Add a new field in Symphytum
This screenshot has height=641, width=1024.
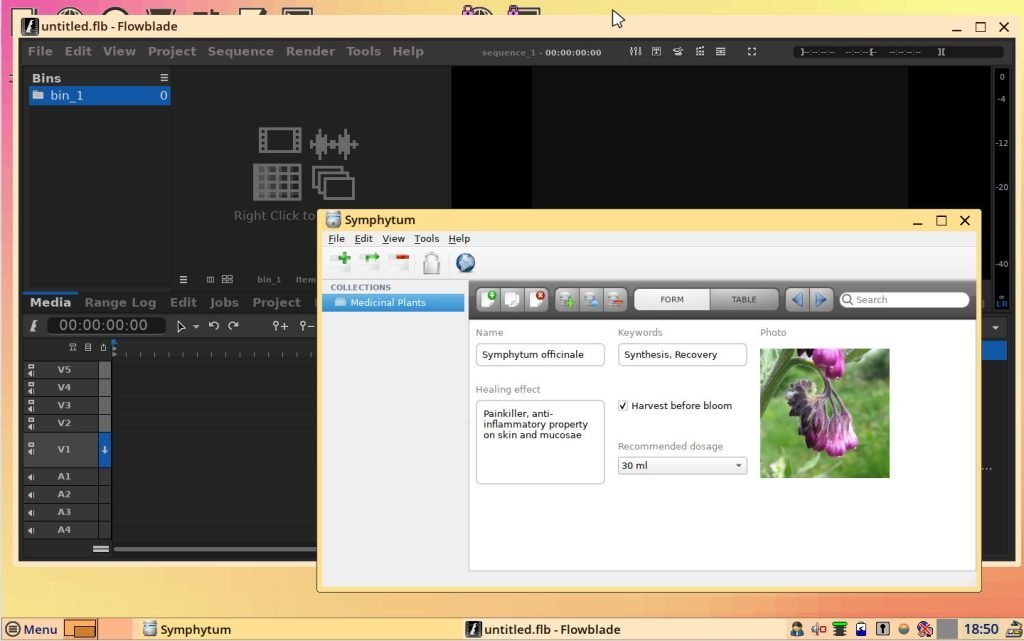click(x=567, y=300)
